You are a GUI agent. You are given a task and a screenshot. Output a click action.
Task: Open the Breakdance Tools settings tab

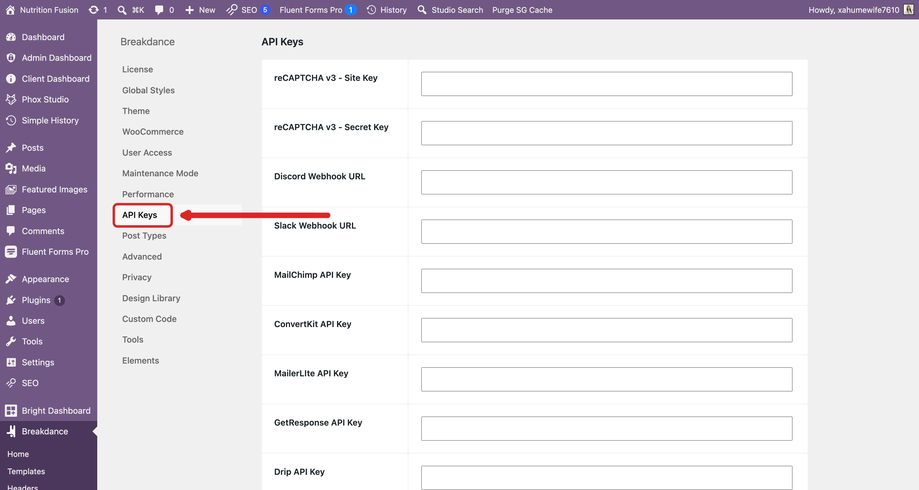coord(132,340)
